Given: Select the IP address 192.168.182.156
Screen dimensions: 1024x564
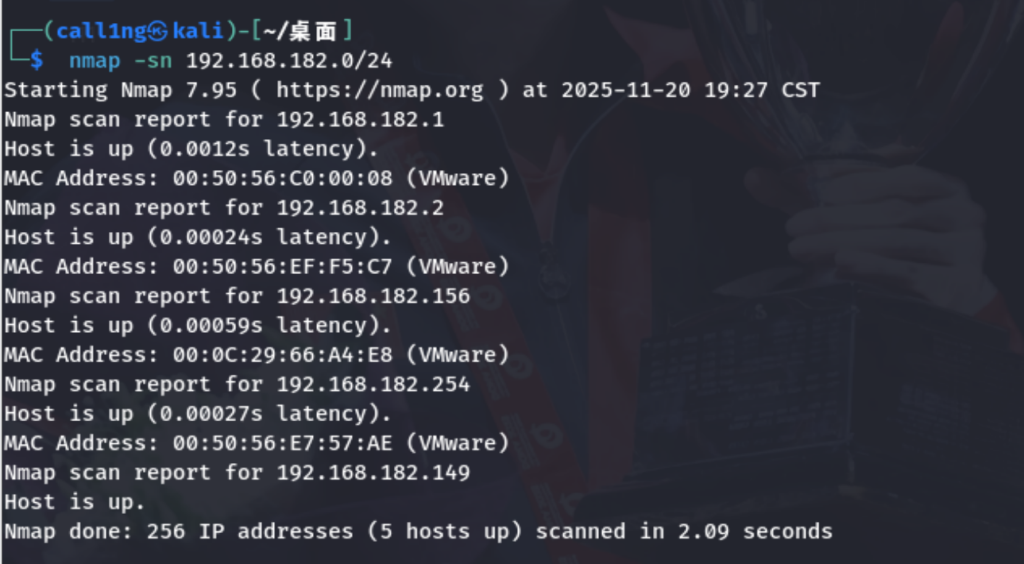Looking at the screenshot, I should click(x=373, y=296).
